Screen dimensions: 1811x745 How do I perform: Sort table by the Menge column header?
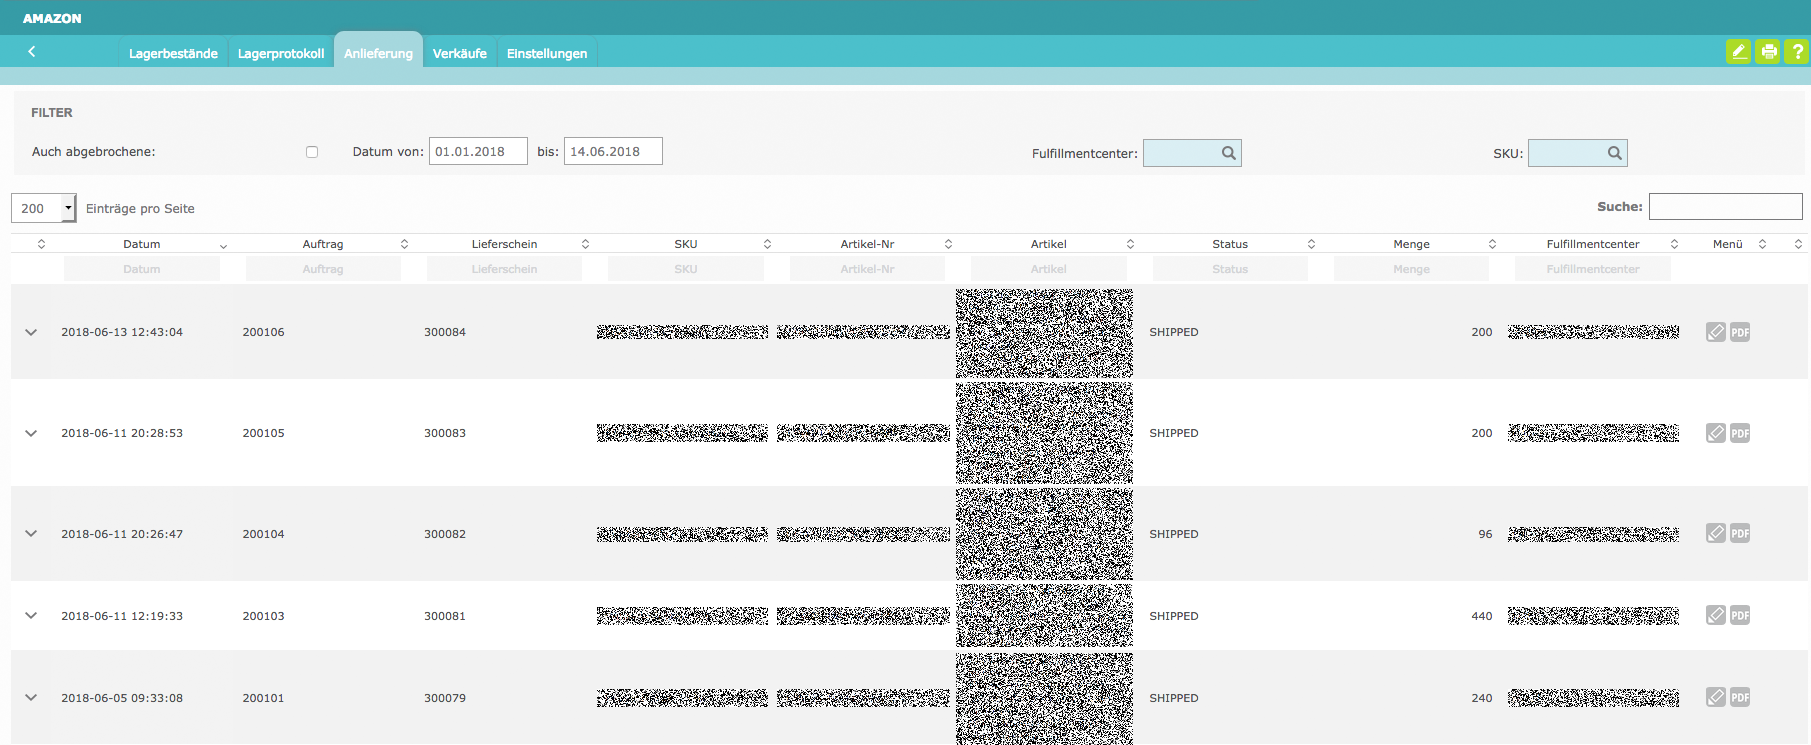(1411, 244)
